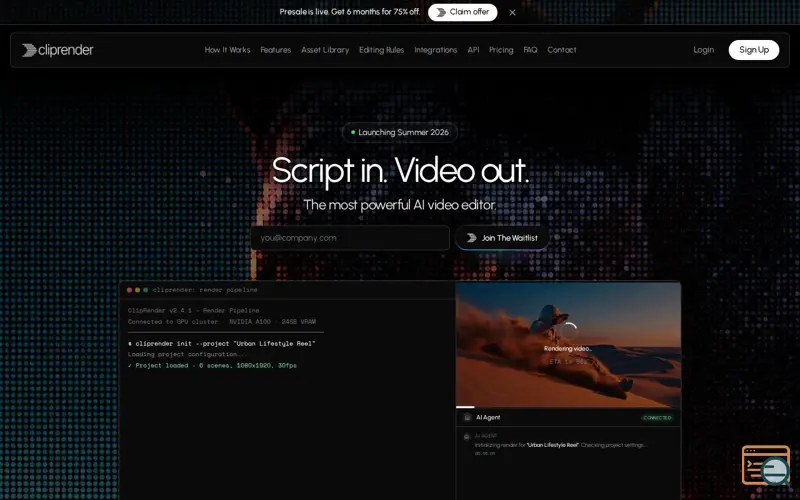800x500 pixels.
Task: Navigate to the API page
Action: (473, 50)
